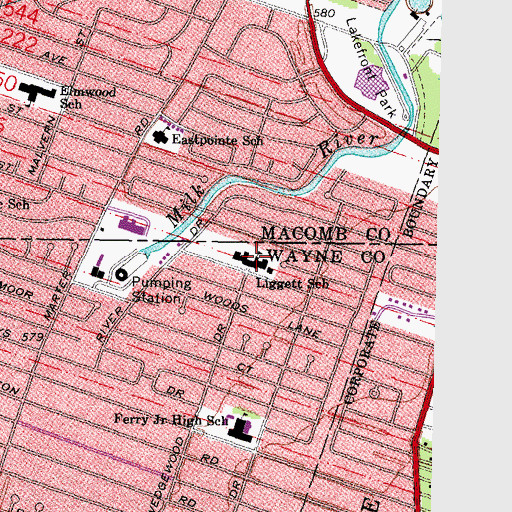Viewport: 512px width, 512px height.
Task: Click the WAYNE CO county label
Action: [327, 257]
